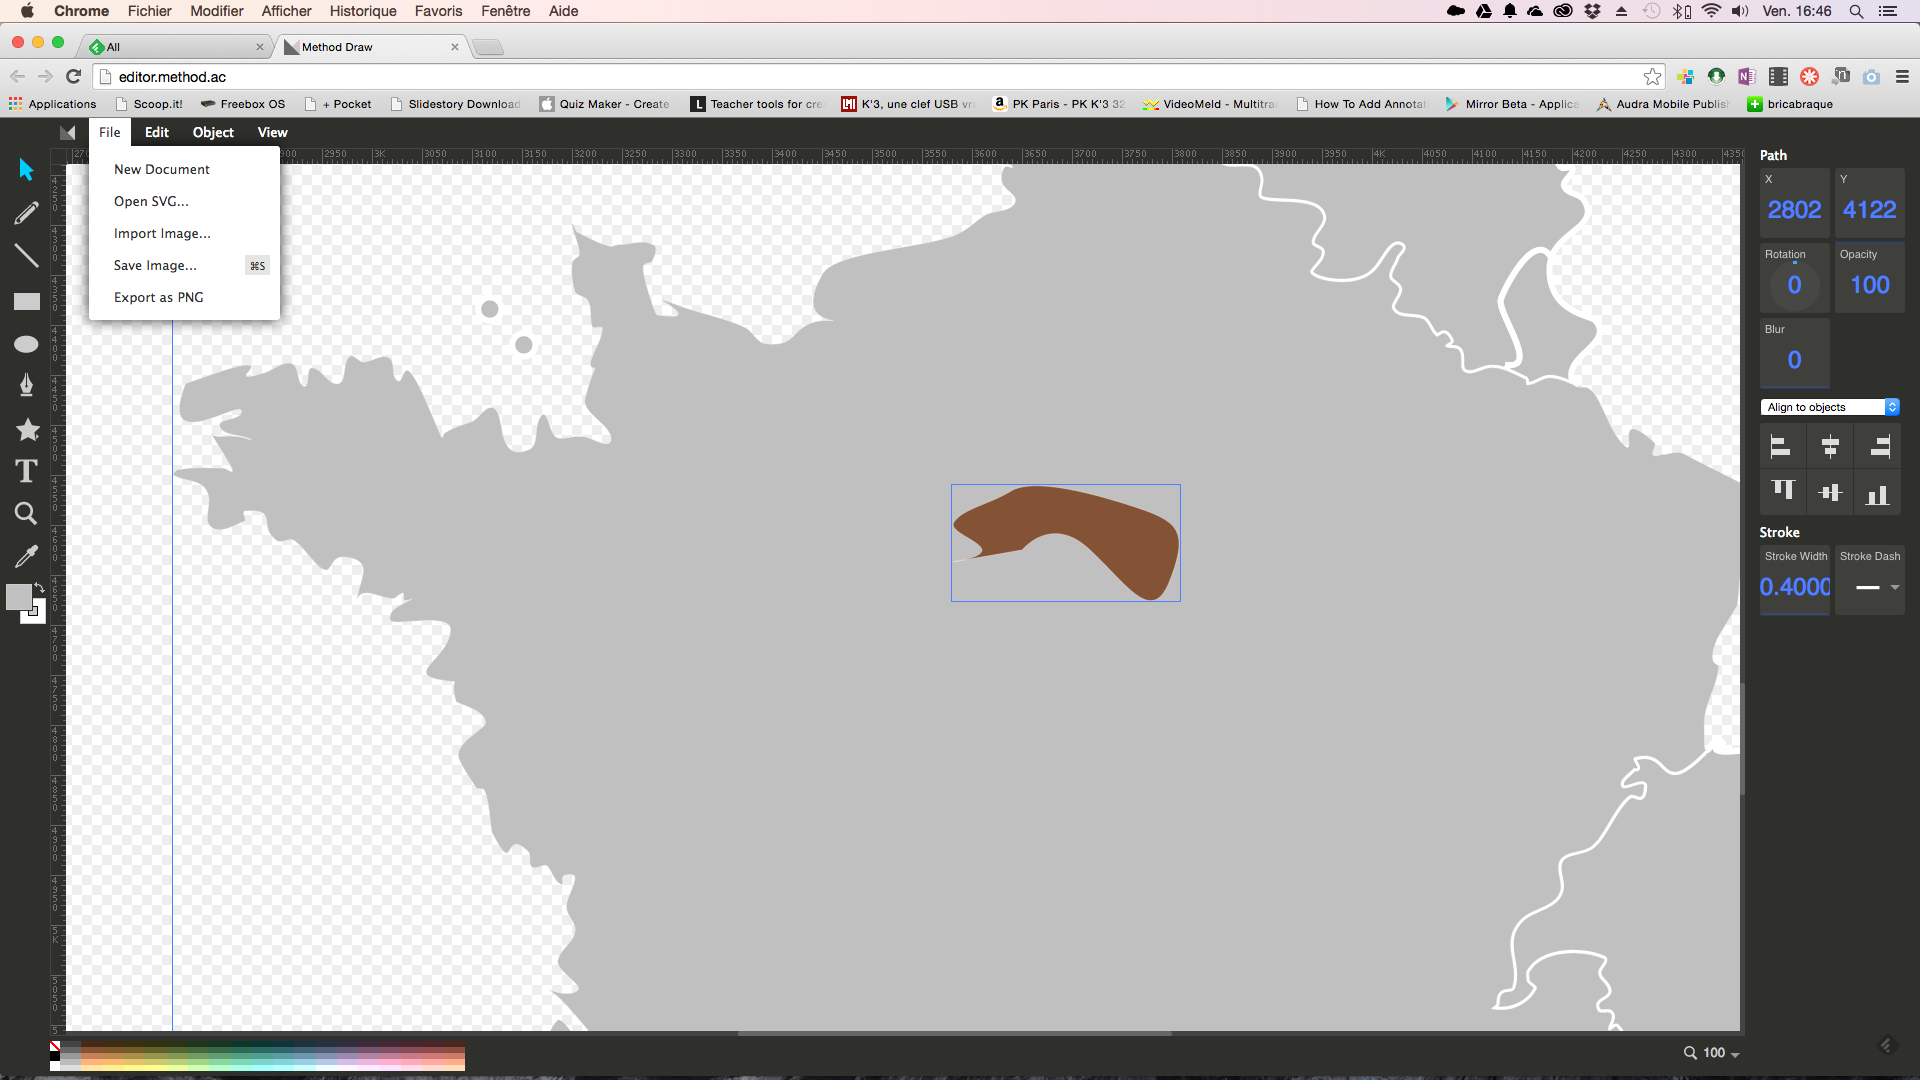1920x1080 pixels.
Task: Align objects to horizontal center
Action: 1830,447
